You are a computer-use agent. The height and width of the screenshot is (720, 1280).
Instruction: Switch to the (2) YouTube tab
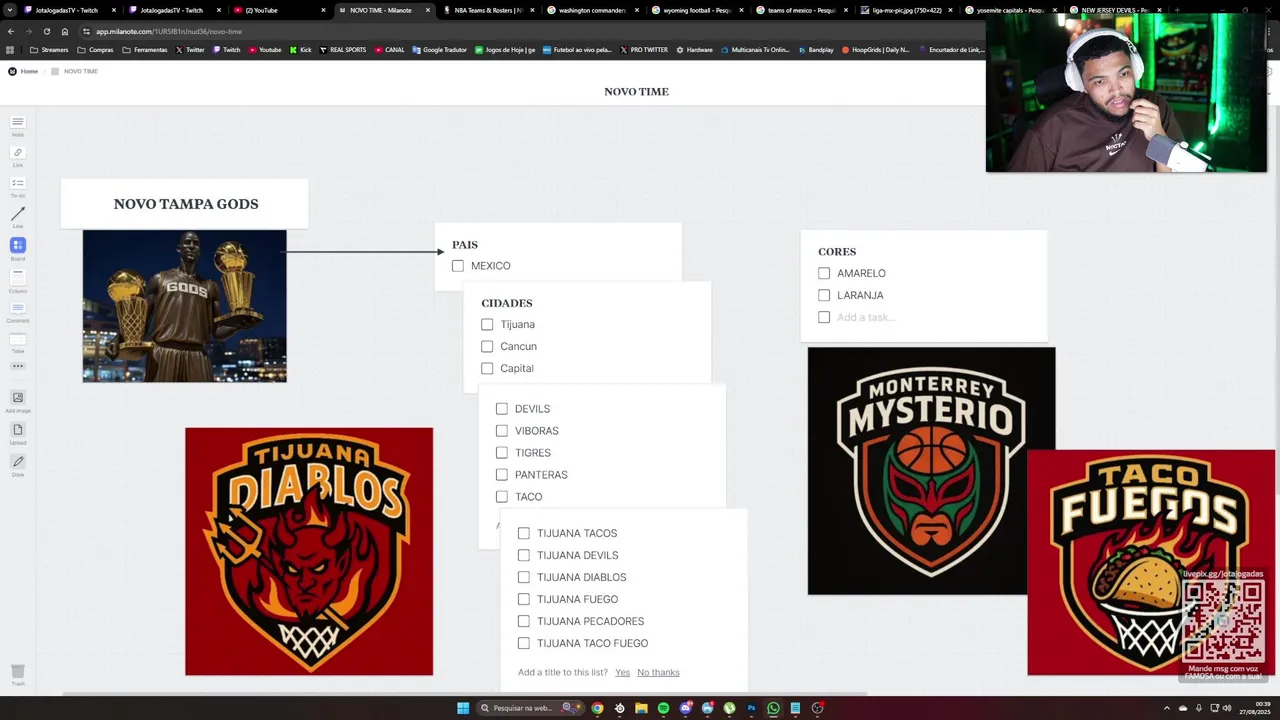click(279, 10)
